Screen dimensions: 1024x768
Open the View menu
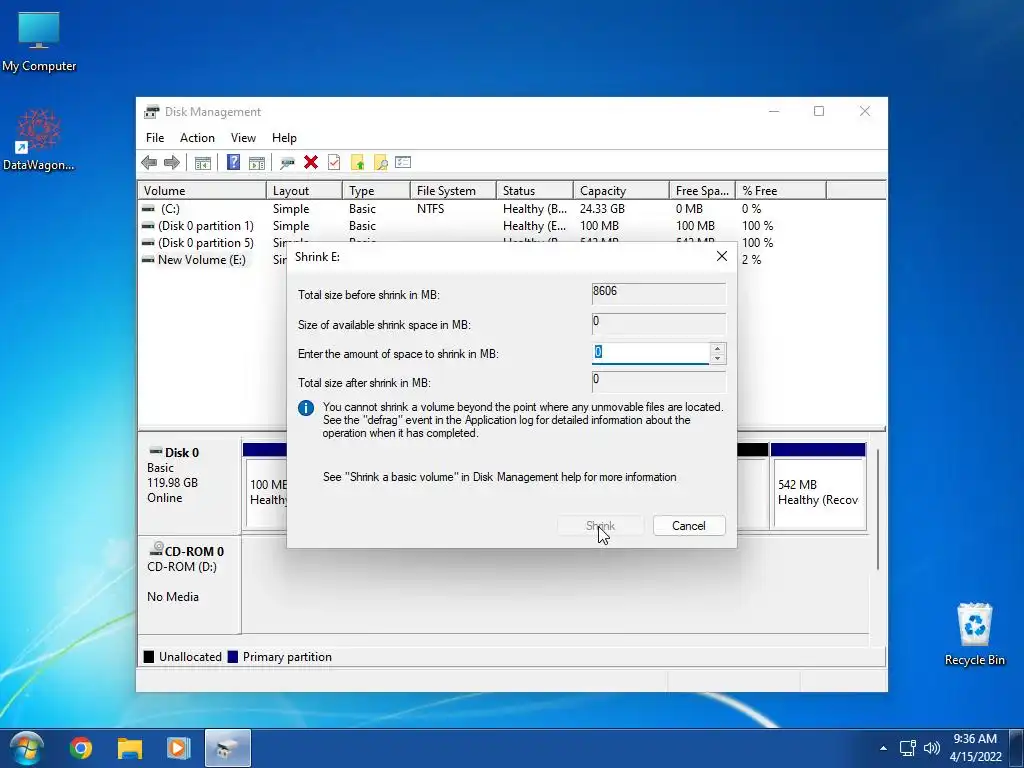tap(243, 138)
